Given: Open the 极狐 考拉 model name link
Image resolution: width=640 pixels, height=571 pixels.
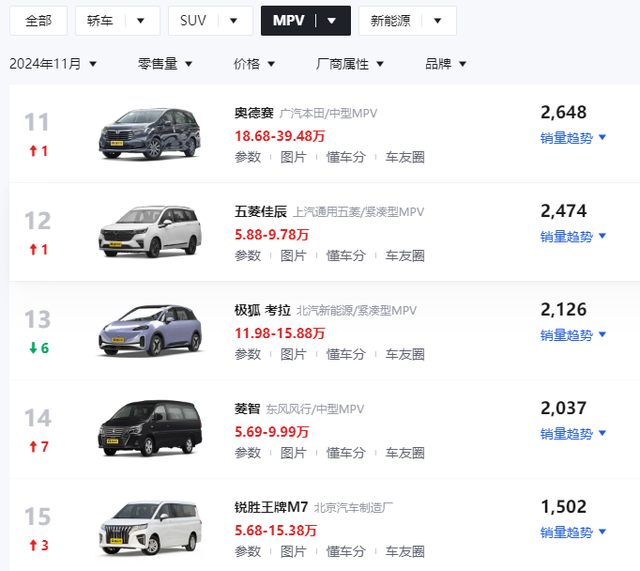Looking at the screenshot, I should tap(262, 311).
